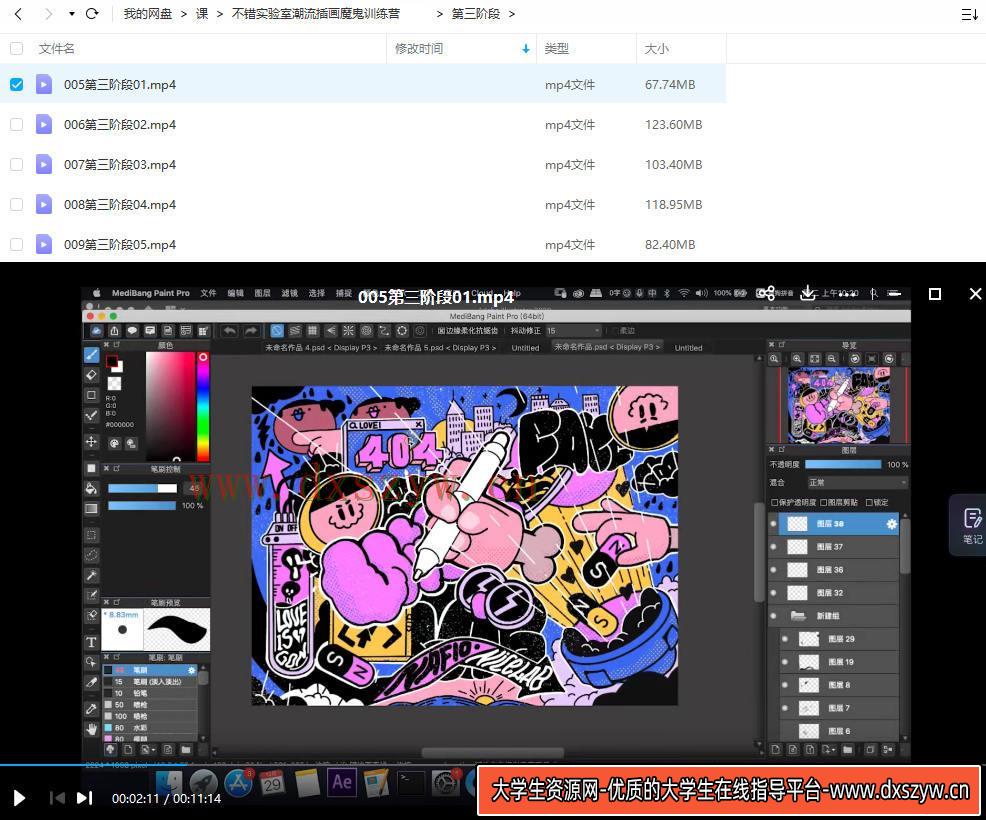Download the video via player download icon
This screenshot has width=986, height=820.
pyautogui.click(x=808, y=293)
